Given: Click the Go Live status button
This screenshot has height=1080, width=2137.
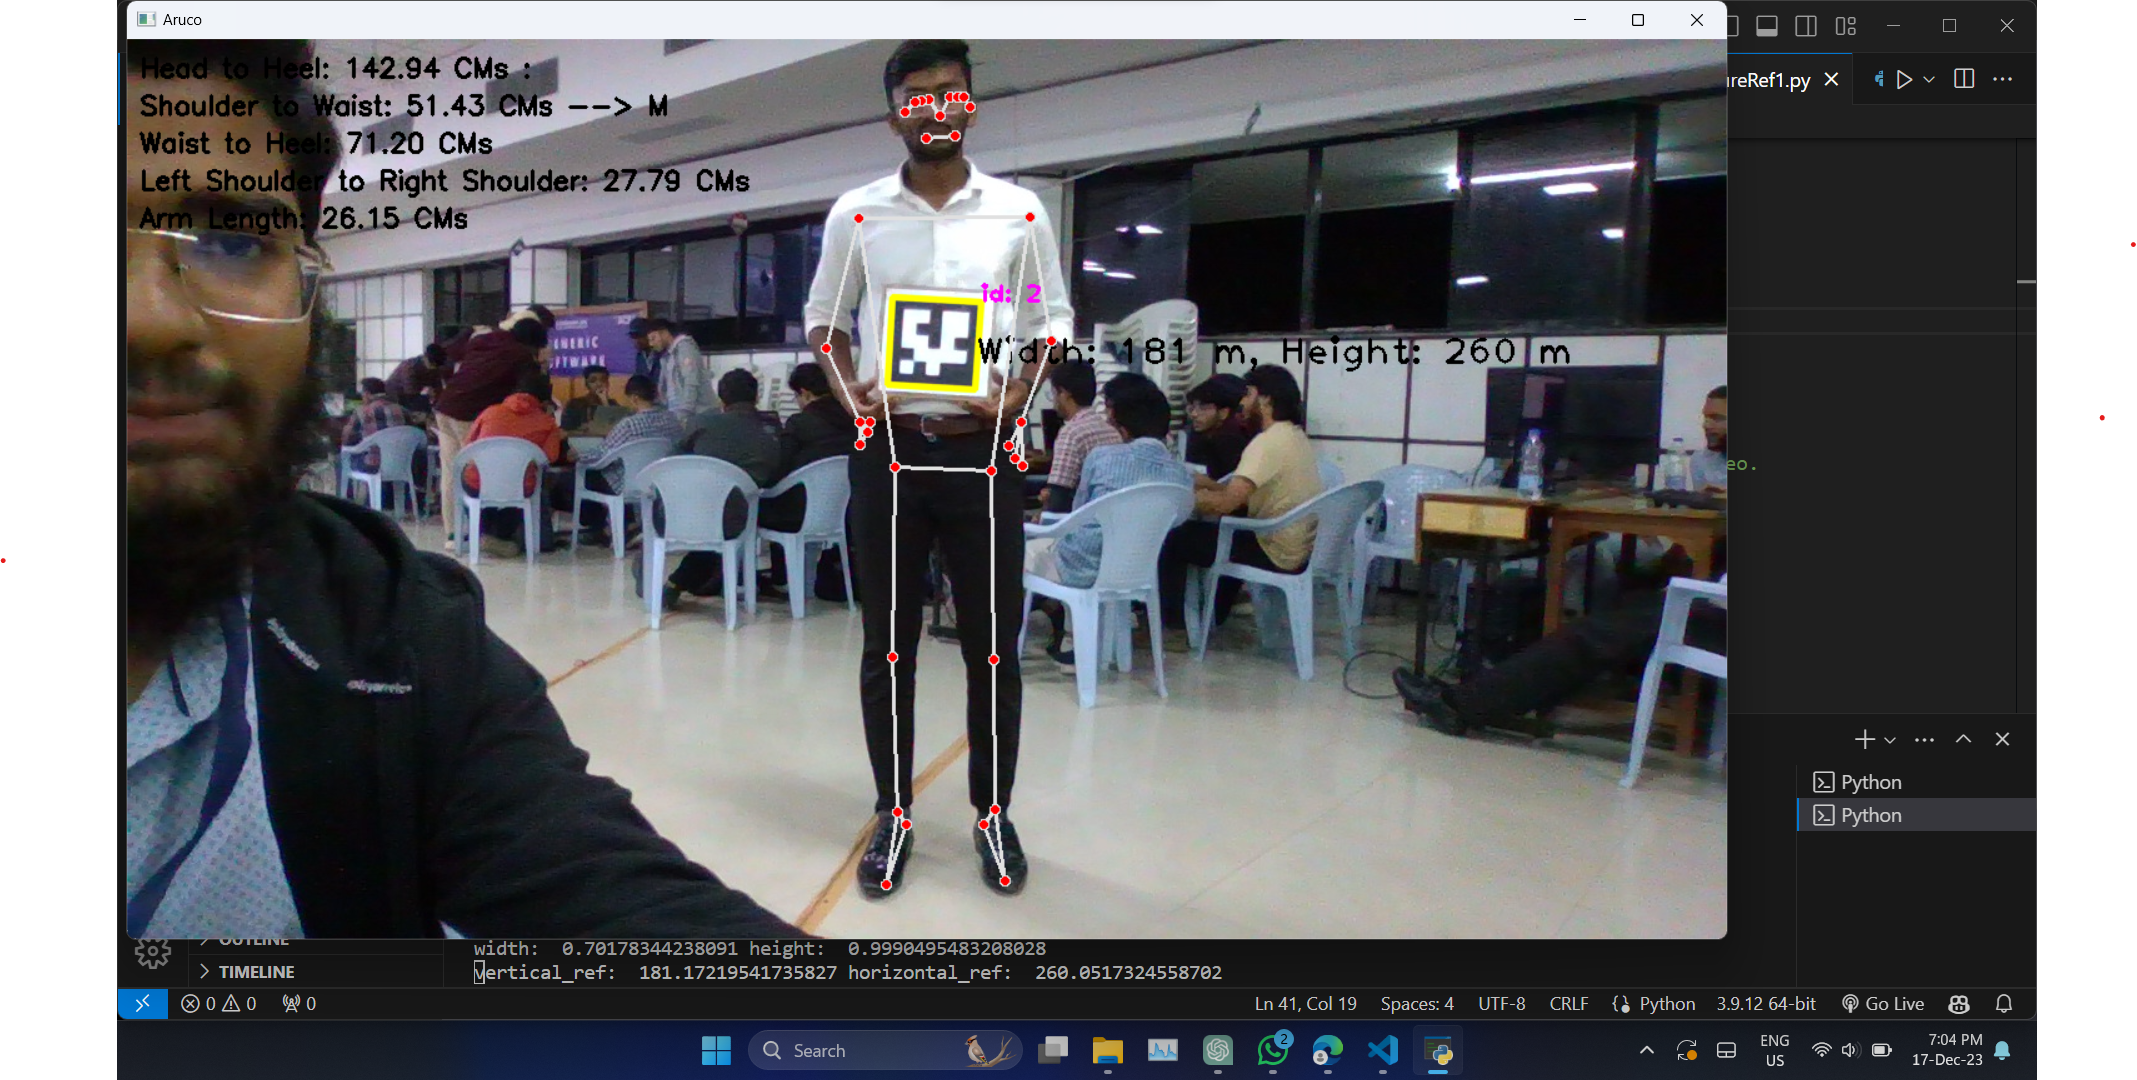Looking at the screenshot, I should coord(1883,1003).
